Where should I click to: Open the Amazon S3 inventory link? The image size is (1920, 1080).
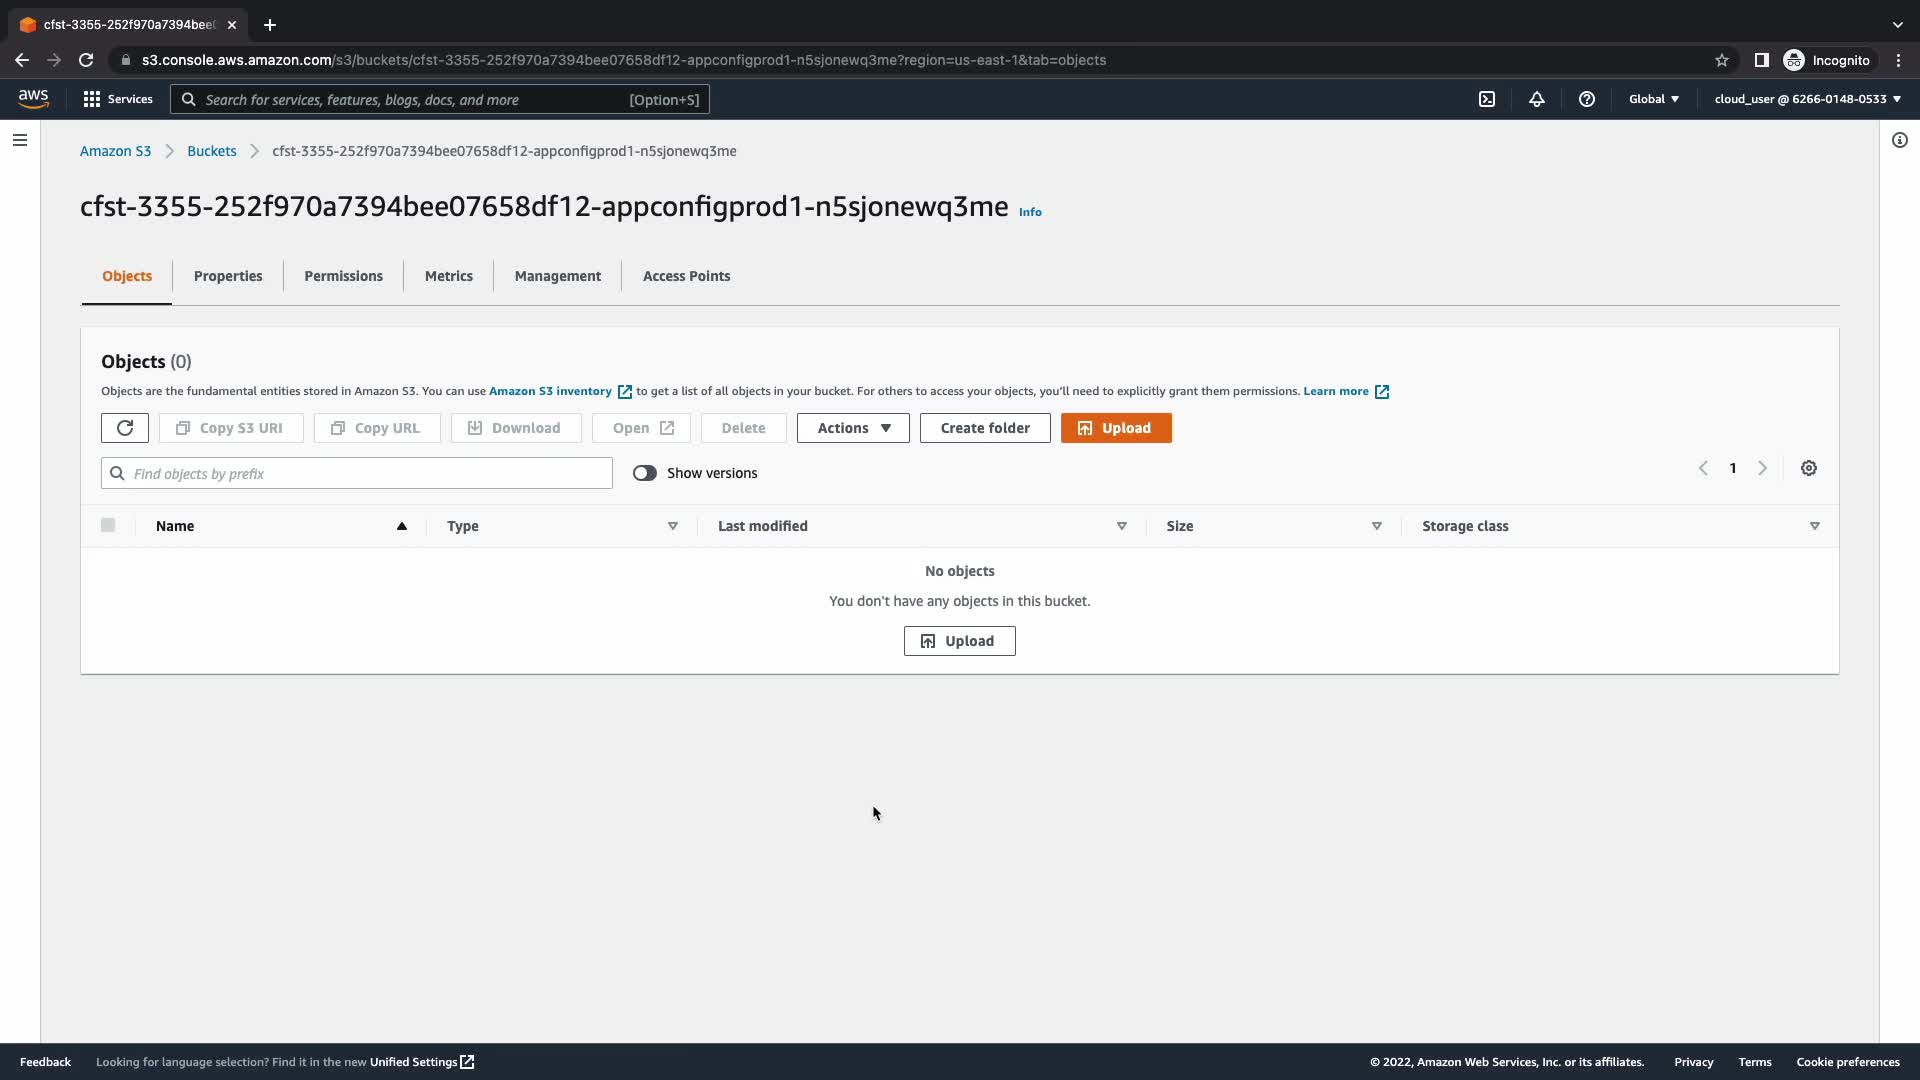pyautogui.click(x=550, y=391)
